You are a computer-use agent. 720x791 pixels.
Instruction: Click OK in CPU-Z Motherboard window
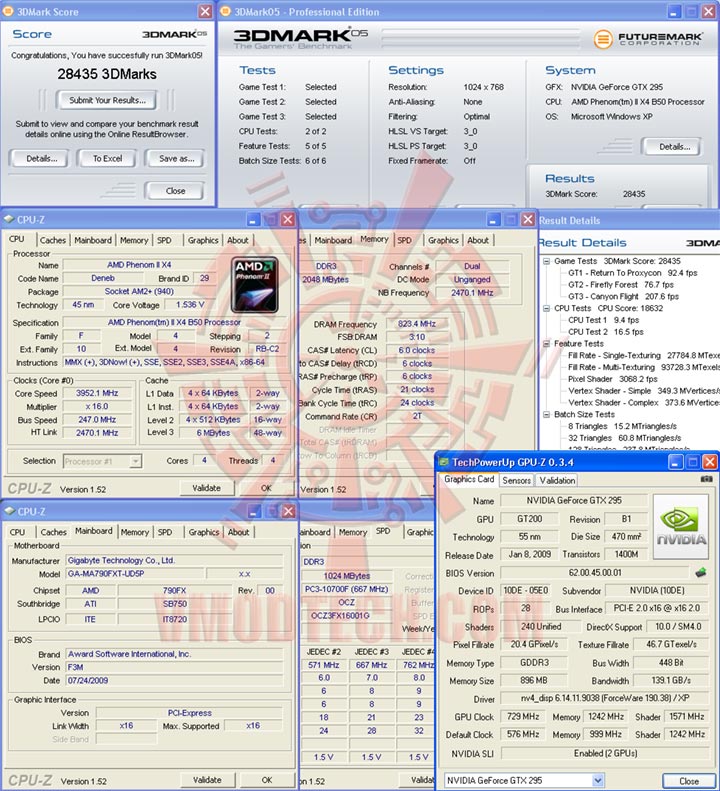click(266, 780)
